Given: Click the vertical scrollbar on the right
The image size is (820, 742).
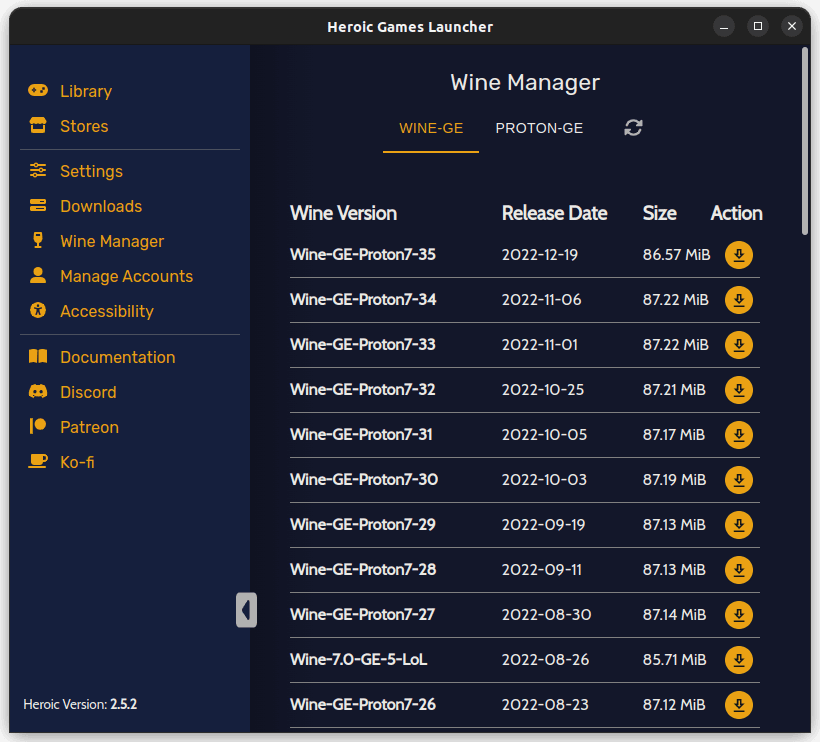Looking at the screenshot, I should pyautogui.click(x=805, y=140).
